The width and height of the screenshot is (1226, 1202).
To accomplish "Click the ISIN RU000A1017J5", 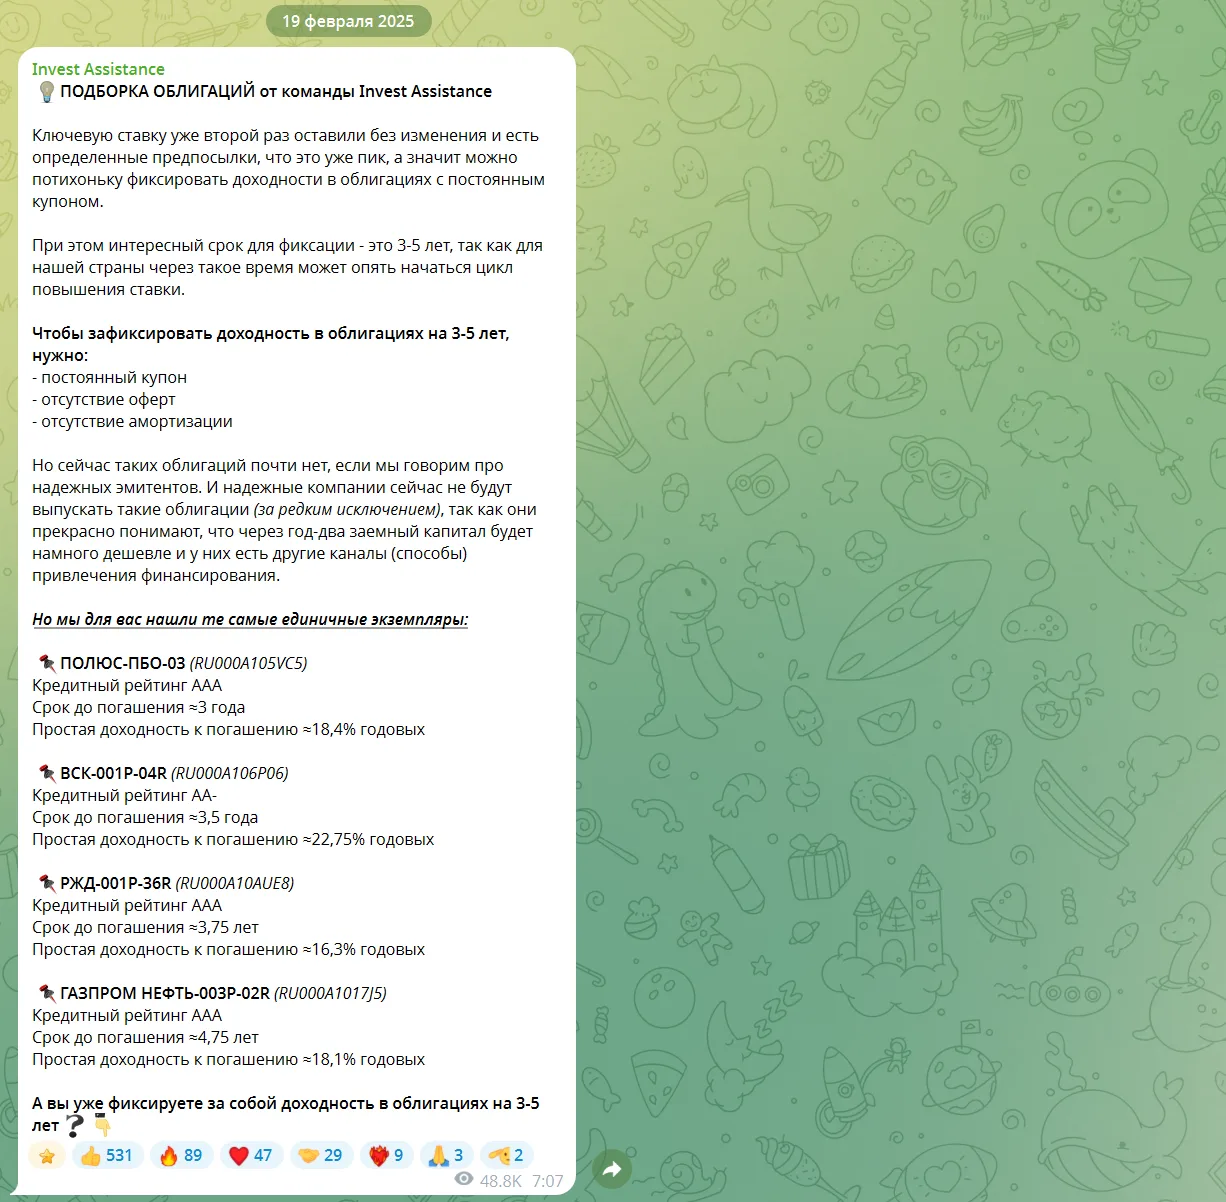I will [331, 993].
